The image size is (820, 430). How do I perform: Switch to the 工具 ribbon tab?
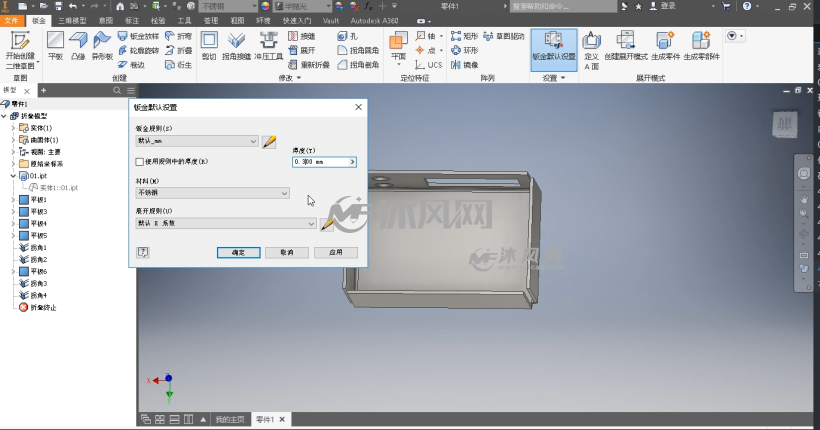pos(185,20)
